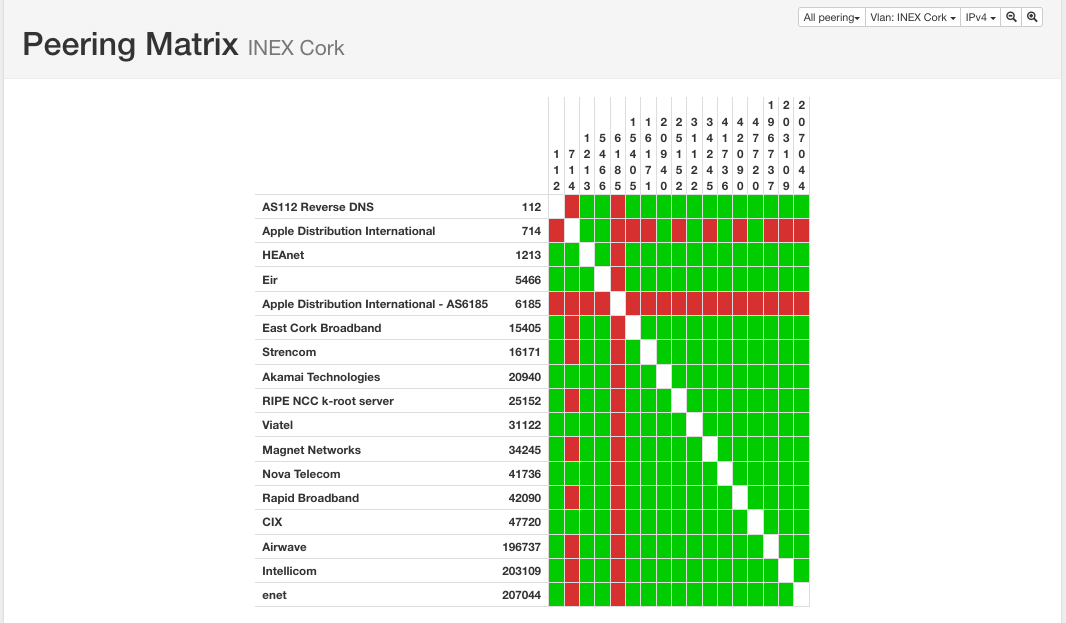Select the Strencom row label
1066x623 pixels.
click(289, 352)
